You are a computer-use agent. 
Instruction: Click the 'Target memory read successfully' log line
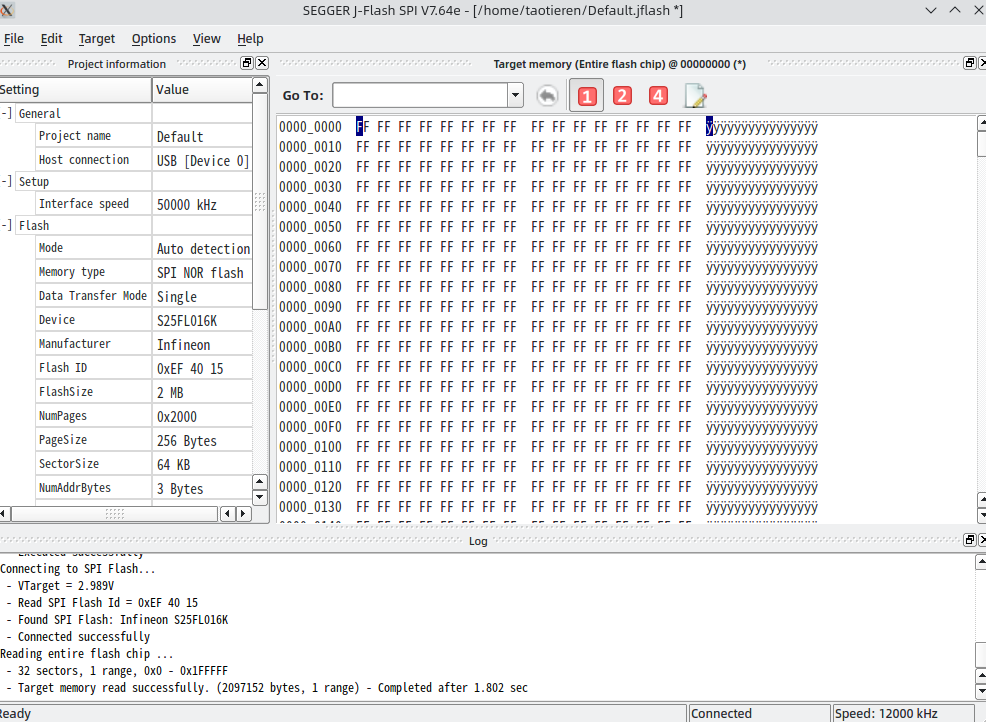pos(272,687)
